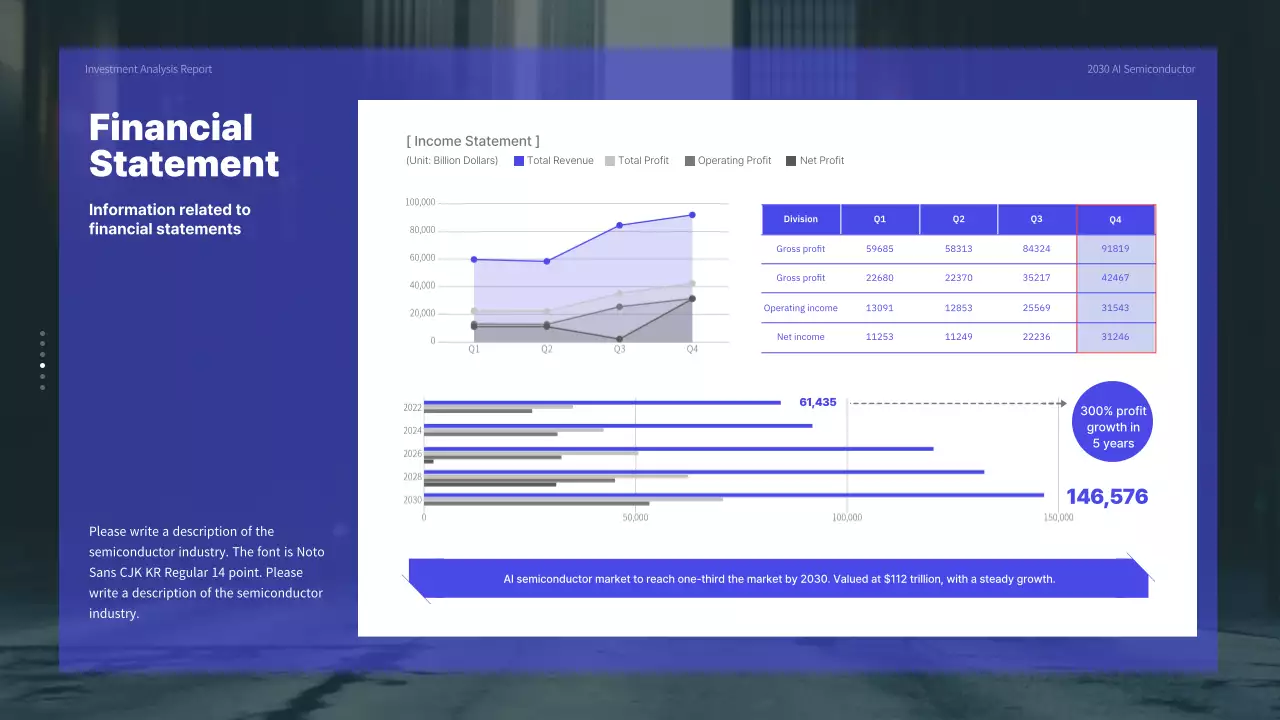This screenshot has height=720, width=1280.
Task: Select the first slide navigation dot
Action: pos(42,333)
